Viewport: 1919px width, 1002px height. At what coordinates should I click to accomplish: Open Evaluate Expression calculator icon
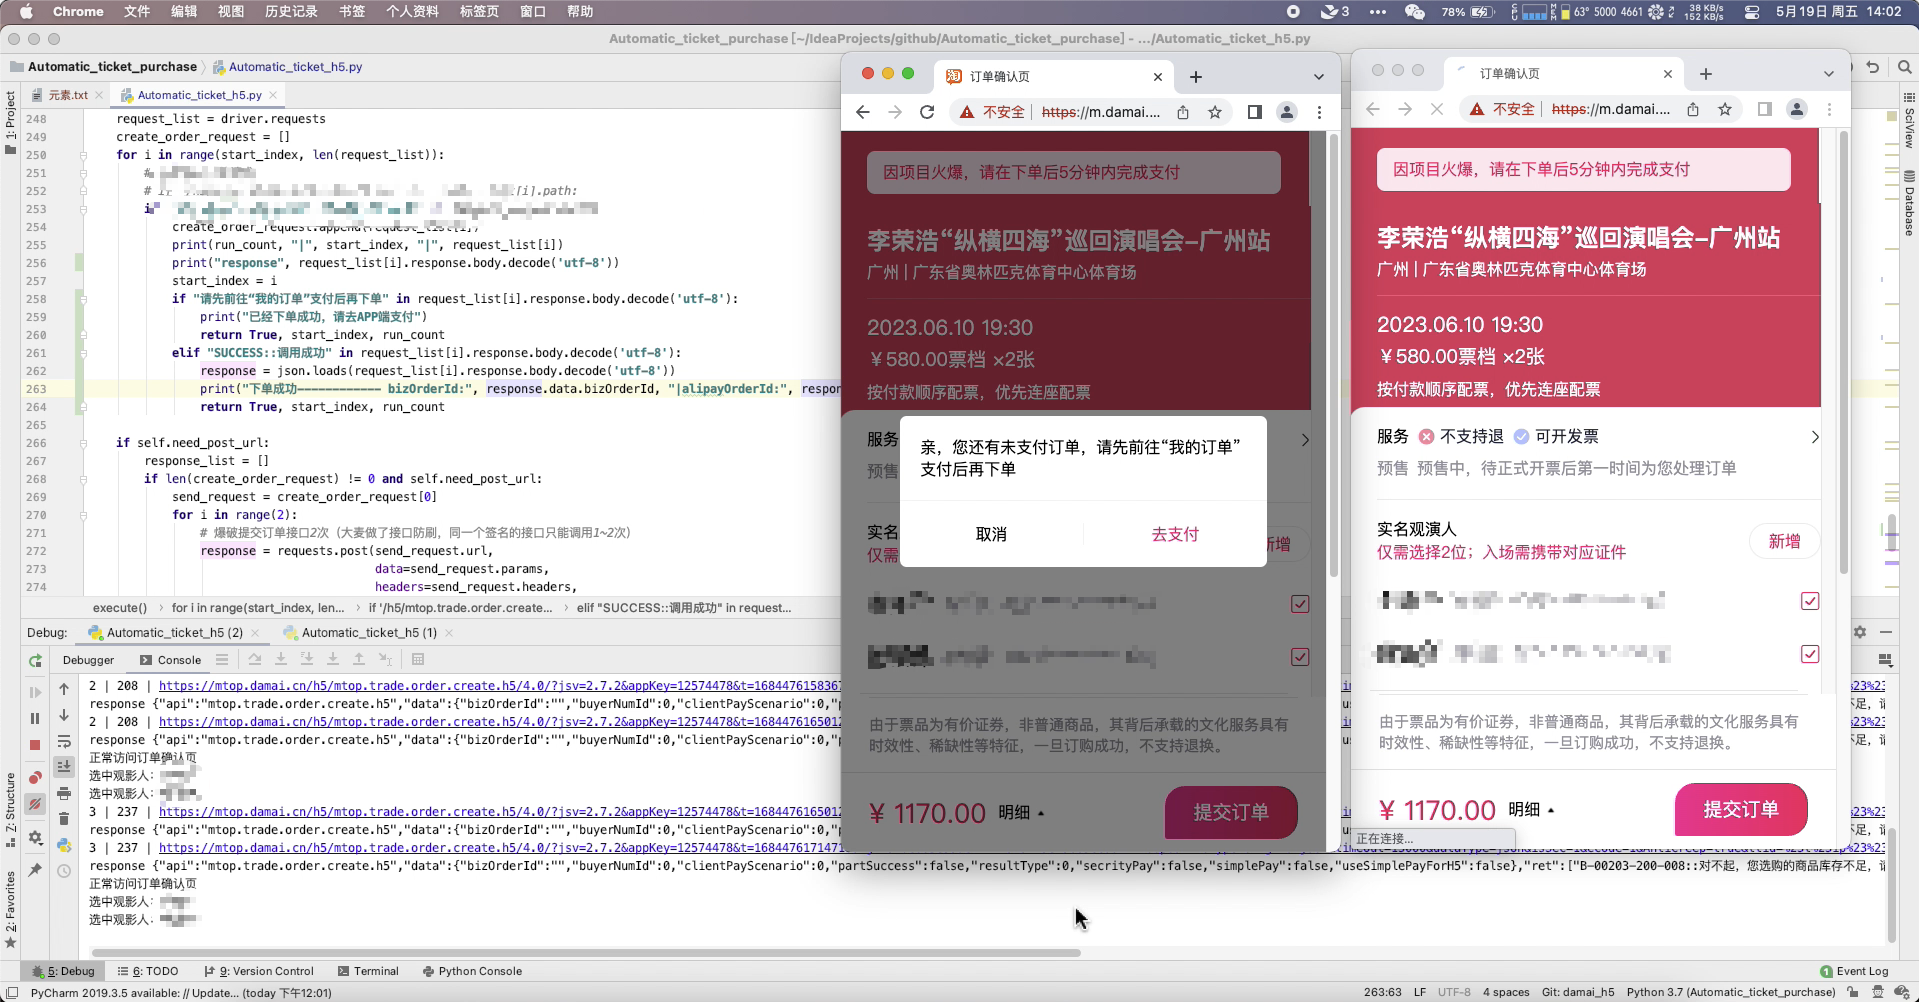click(x=418, y=659)
